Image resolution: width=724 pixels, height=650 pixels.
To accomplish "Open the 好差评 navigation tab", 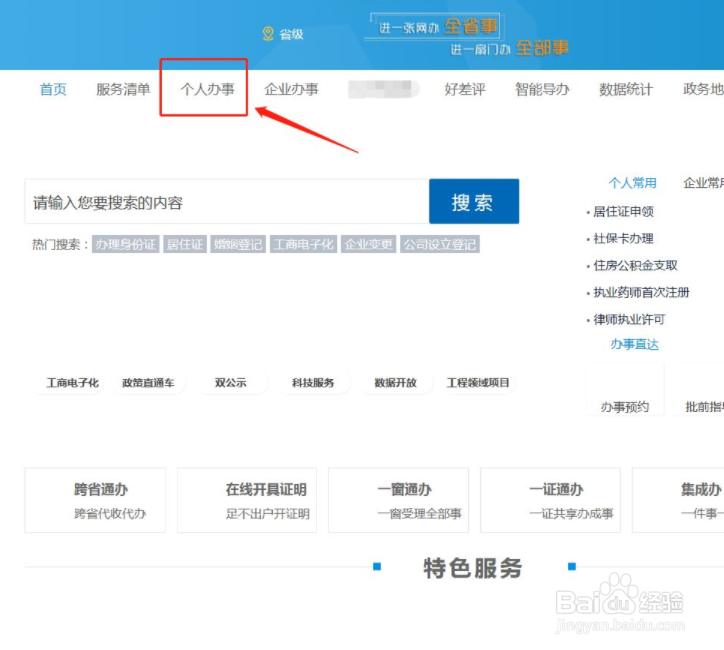I will [465, 89].
